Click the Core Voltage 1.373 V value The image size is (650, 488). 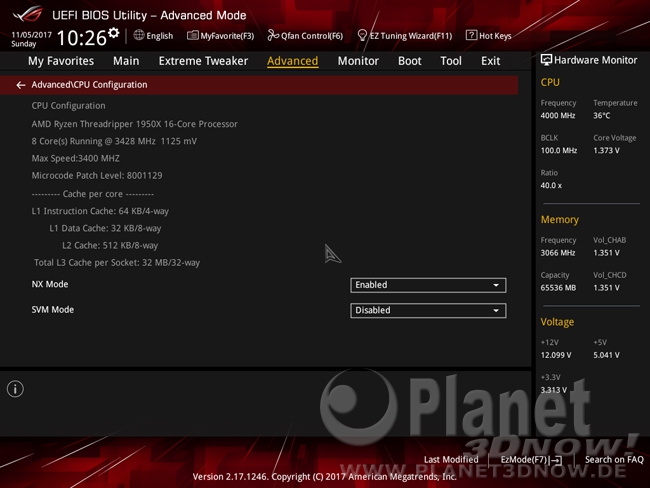point(606,151)
